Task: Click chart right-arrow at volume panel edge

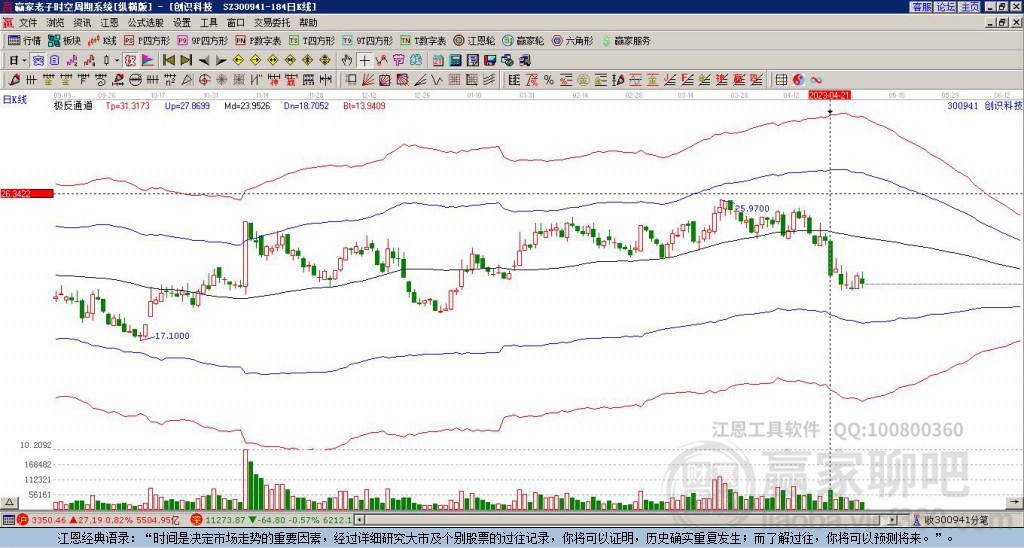Action: pos(1014,503)
